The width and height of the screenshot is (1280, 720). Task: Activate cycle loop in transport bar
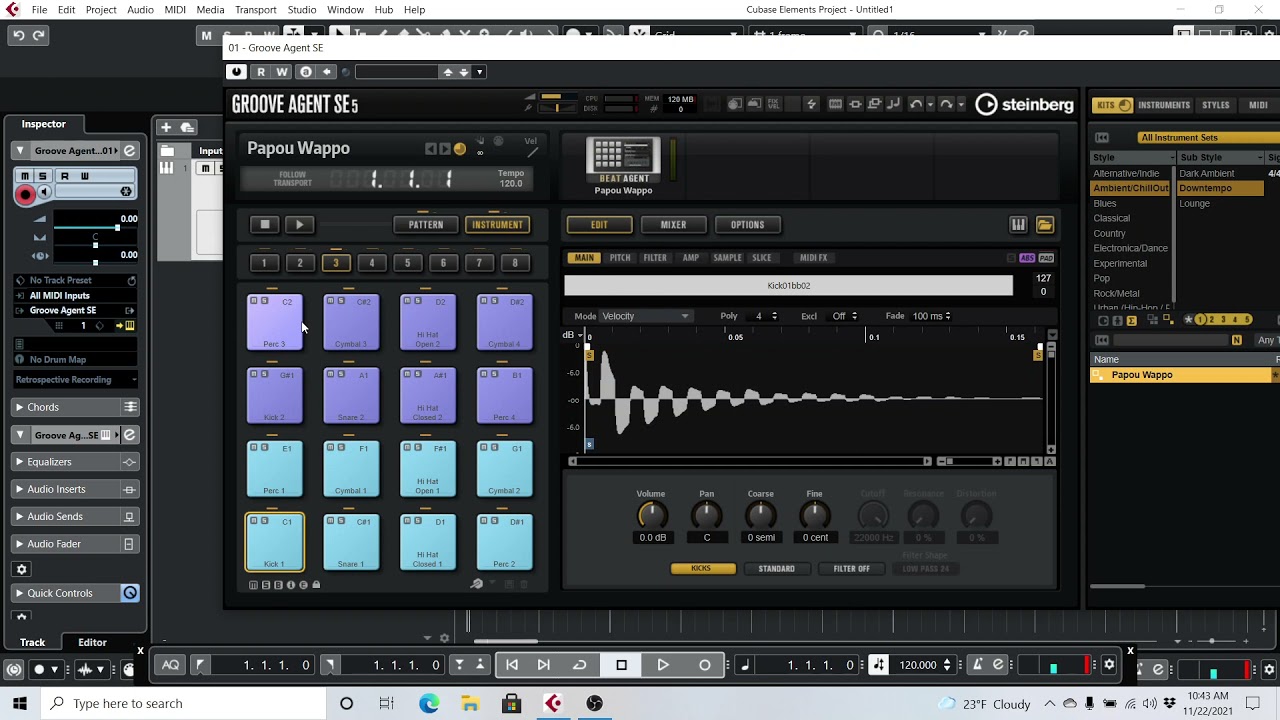coord(580,665)
